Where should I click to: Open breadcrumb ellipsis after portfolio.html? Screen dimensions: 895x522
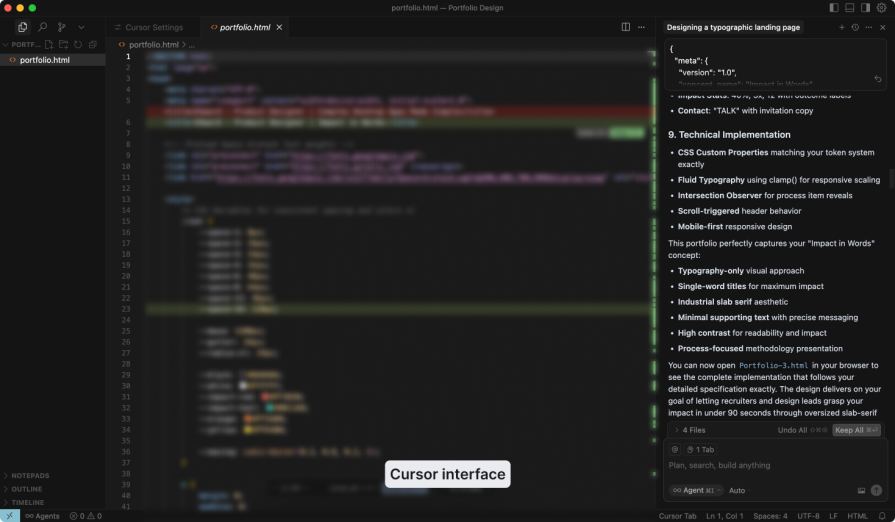click(x=192, y=44)
